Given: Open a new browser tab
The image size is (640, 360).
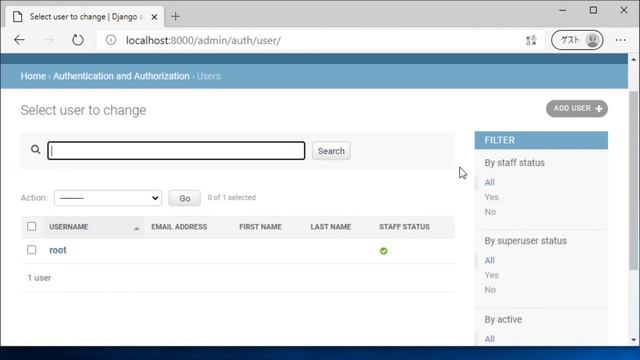Looking at the screenshot, I should coord(176,17).
